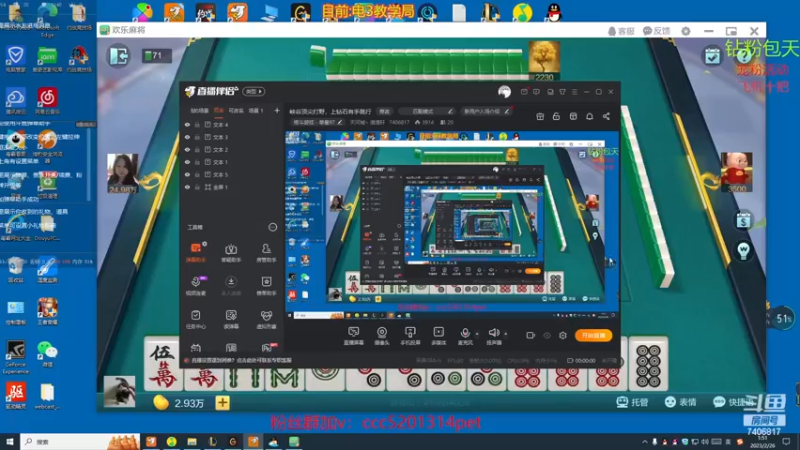
Task: Lock the 文本 3 layer
Action: point(197,137)
